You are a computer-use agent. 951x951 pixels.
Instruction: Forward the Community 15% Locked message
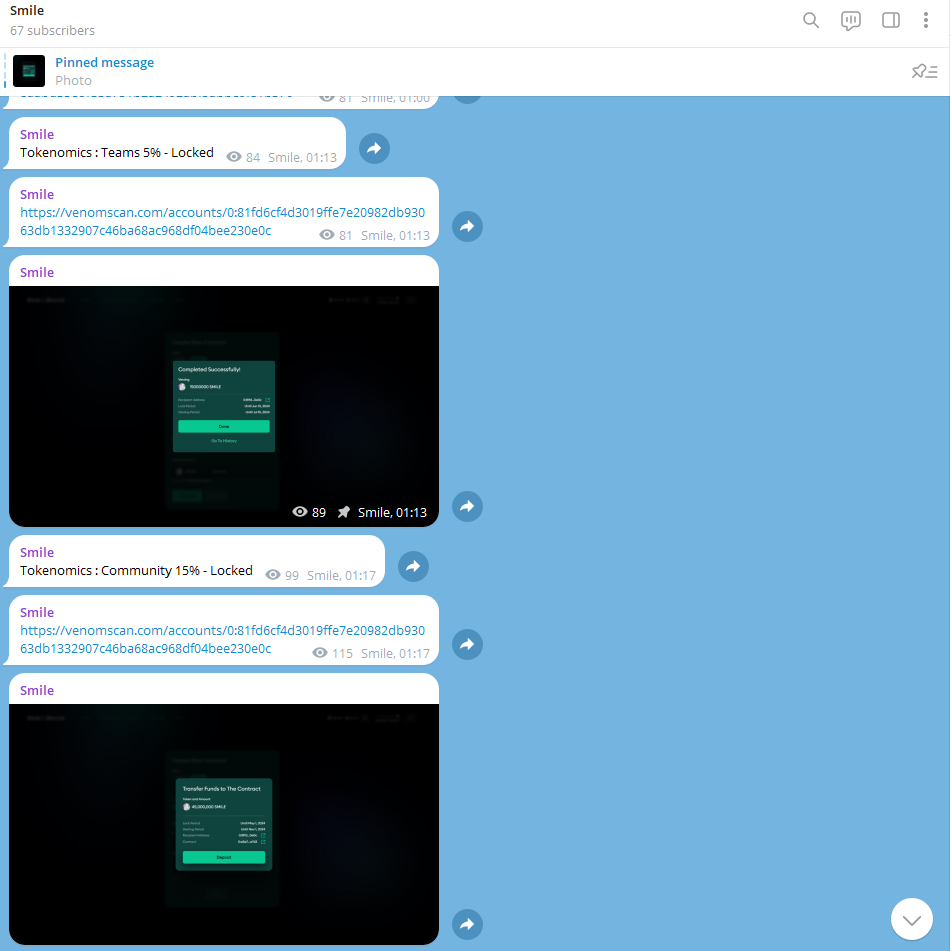(x=413, y=566)
